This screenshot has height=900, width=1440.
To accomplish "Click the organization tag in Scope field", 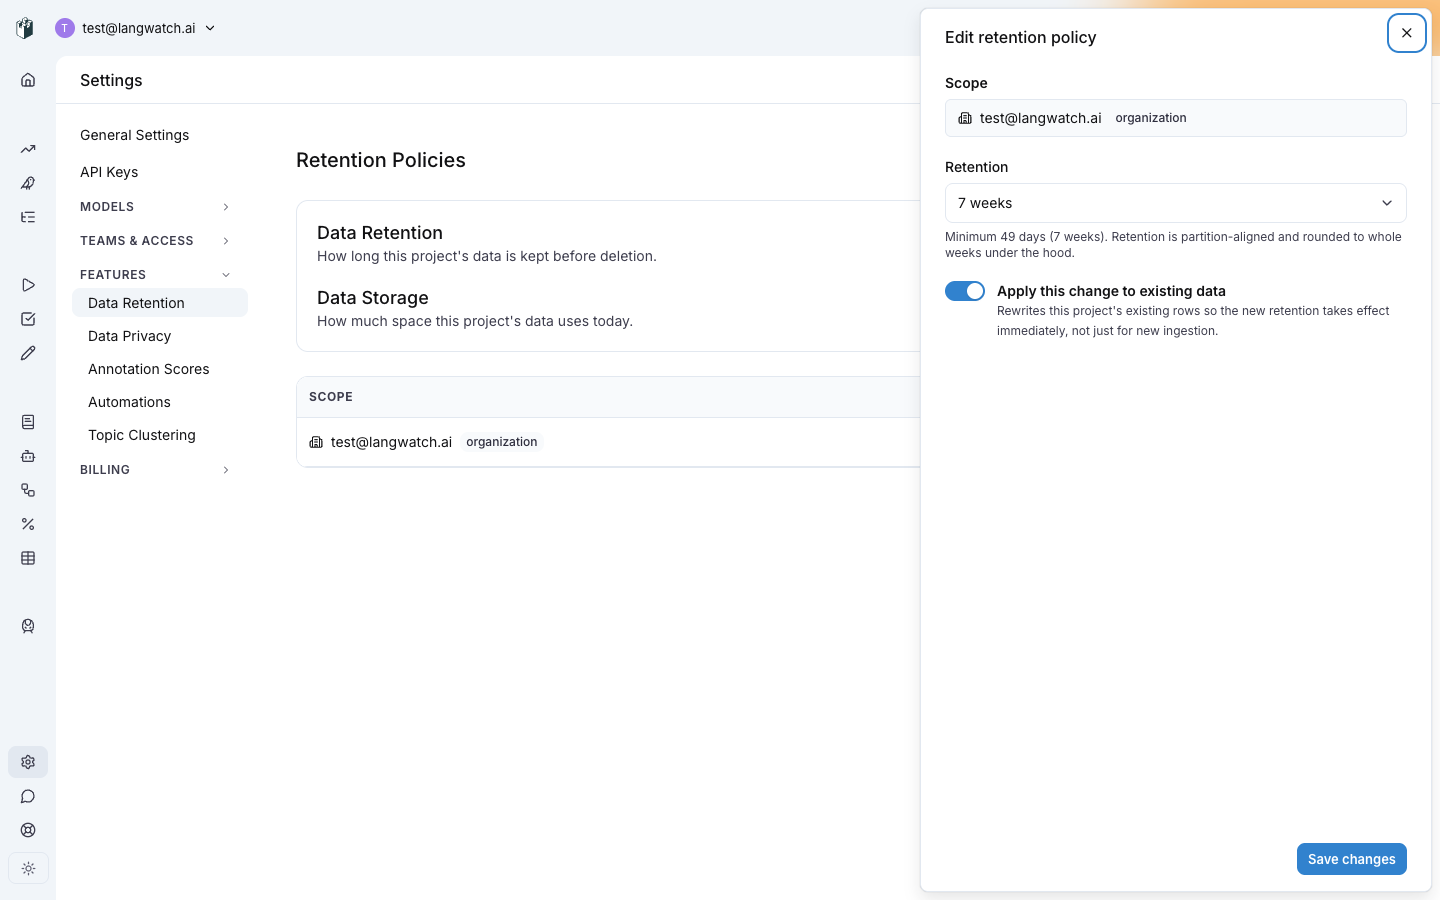I will coord(1151,118).
